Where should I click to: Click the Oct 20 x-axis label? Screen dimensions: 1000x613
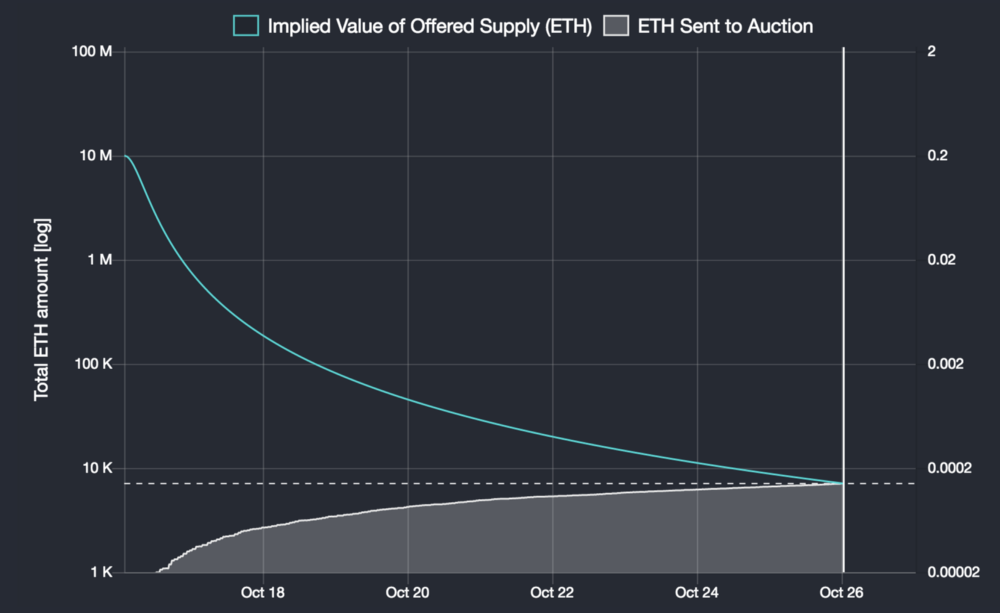(408, 592)
